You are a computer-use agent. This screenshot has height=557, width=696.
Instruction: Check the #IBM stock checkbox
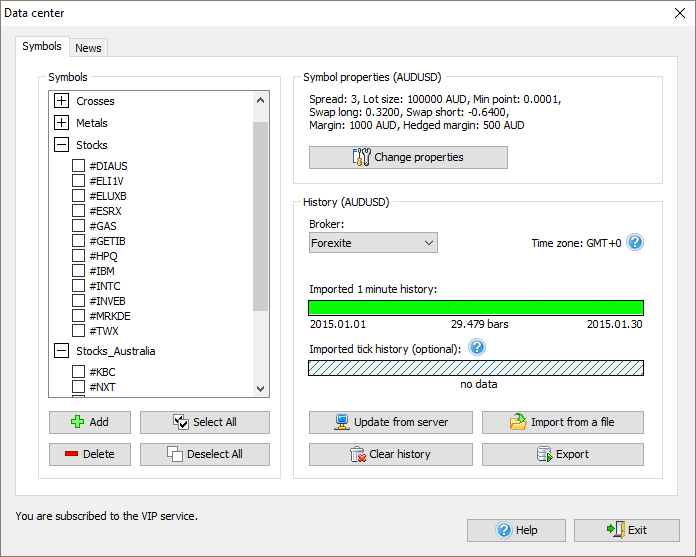[x=78, y=271]
